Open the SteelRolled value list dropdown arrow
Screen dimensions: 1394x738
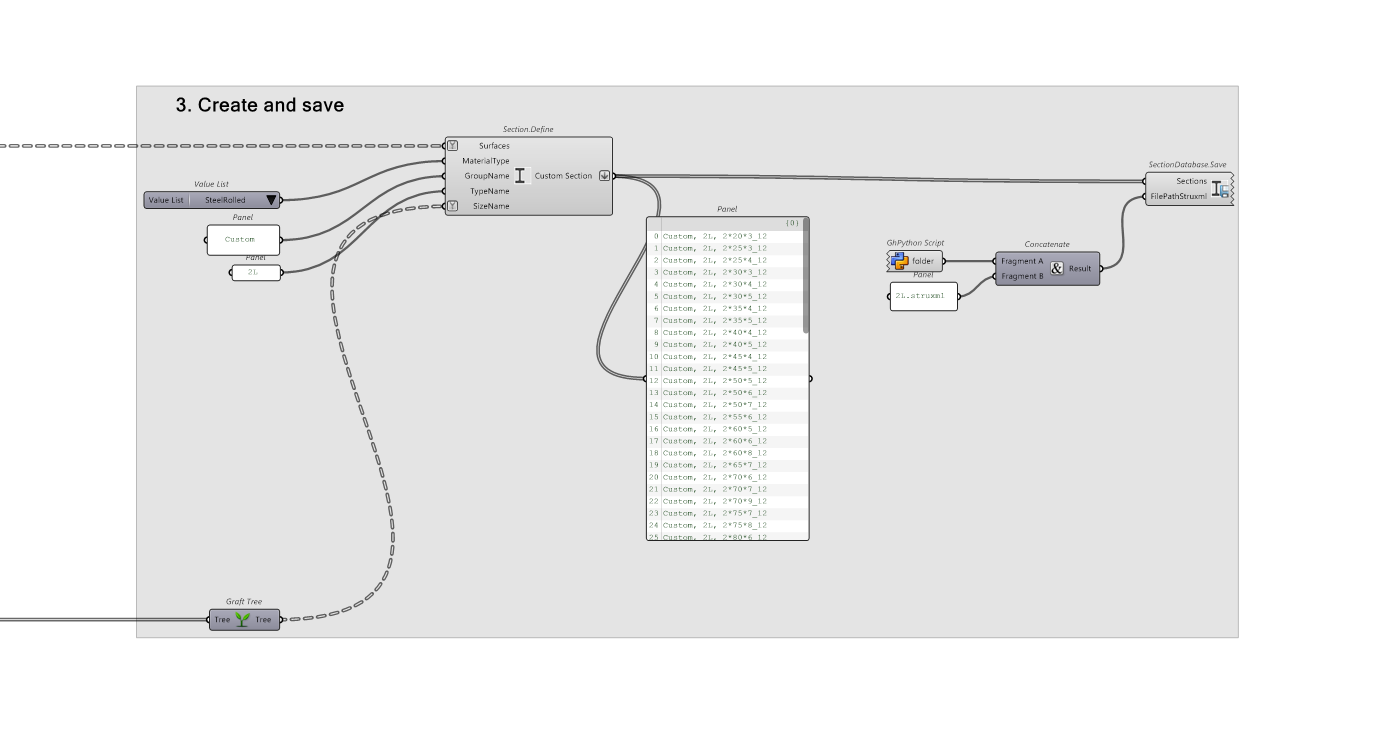tap(270, 200)
